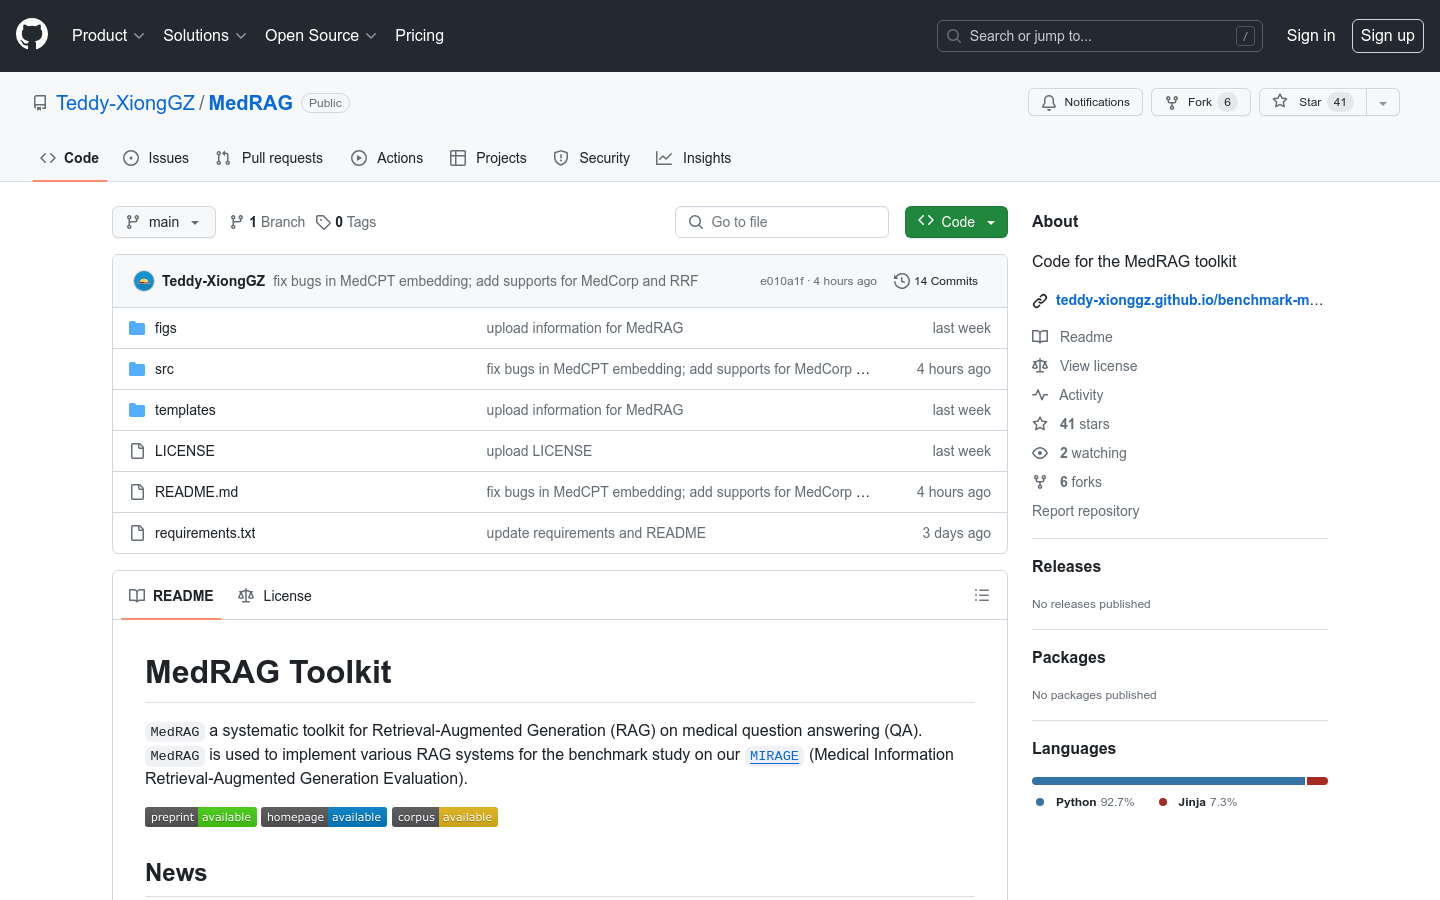This screenshot has width=1440, height=900.
Task: Focus the Search or jump to field
Action: point(1100,36)
